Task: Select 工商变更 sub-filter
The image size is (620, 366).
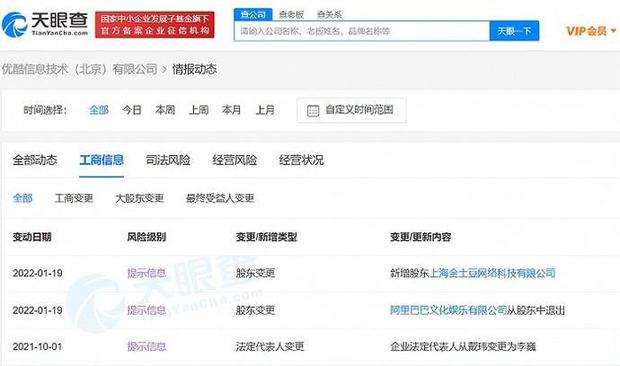Action: point(74,198)
